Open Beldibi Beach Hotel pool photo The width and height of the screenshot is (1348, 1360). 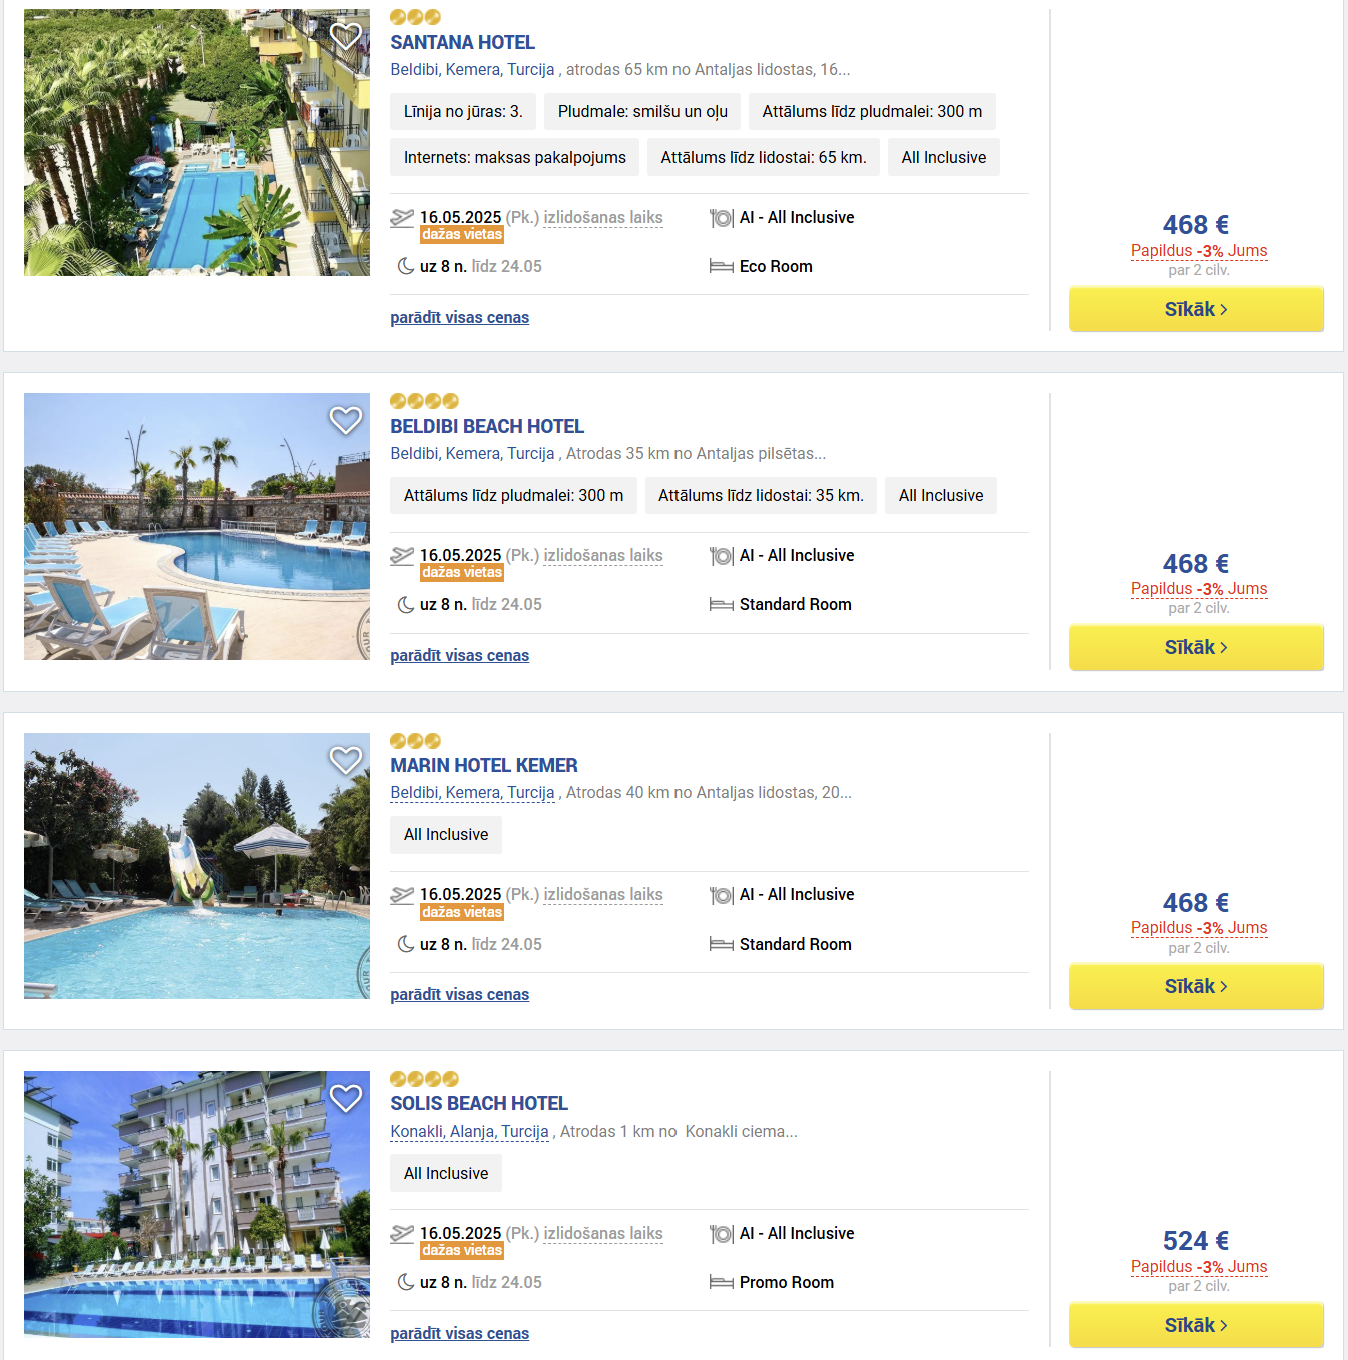[197, 527]
